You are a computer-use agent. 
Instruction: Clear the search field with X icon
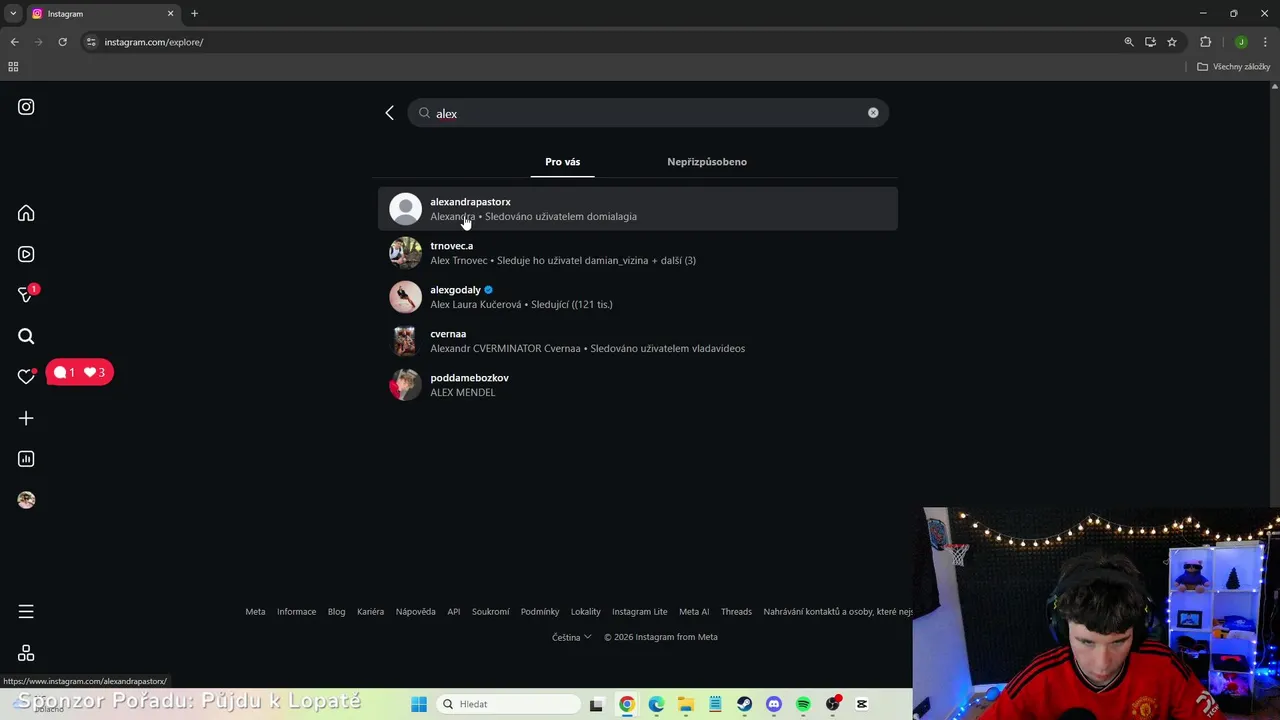click(x=873, y=113)
